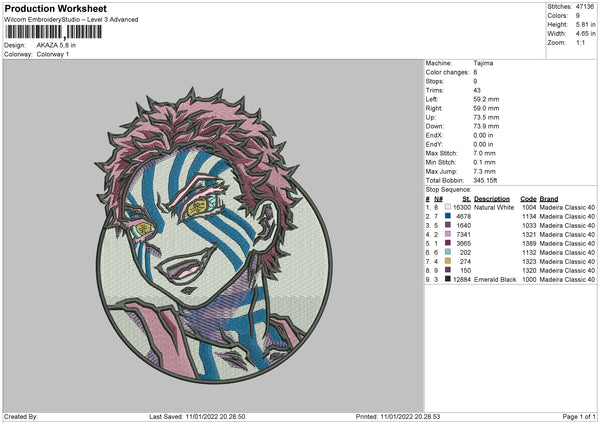600x424 pixels.
Task: Pick the dark purple swatch for code 1320
Action: 448,270
